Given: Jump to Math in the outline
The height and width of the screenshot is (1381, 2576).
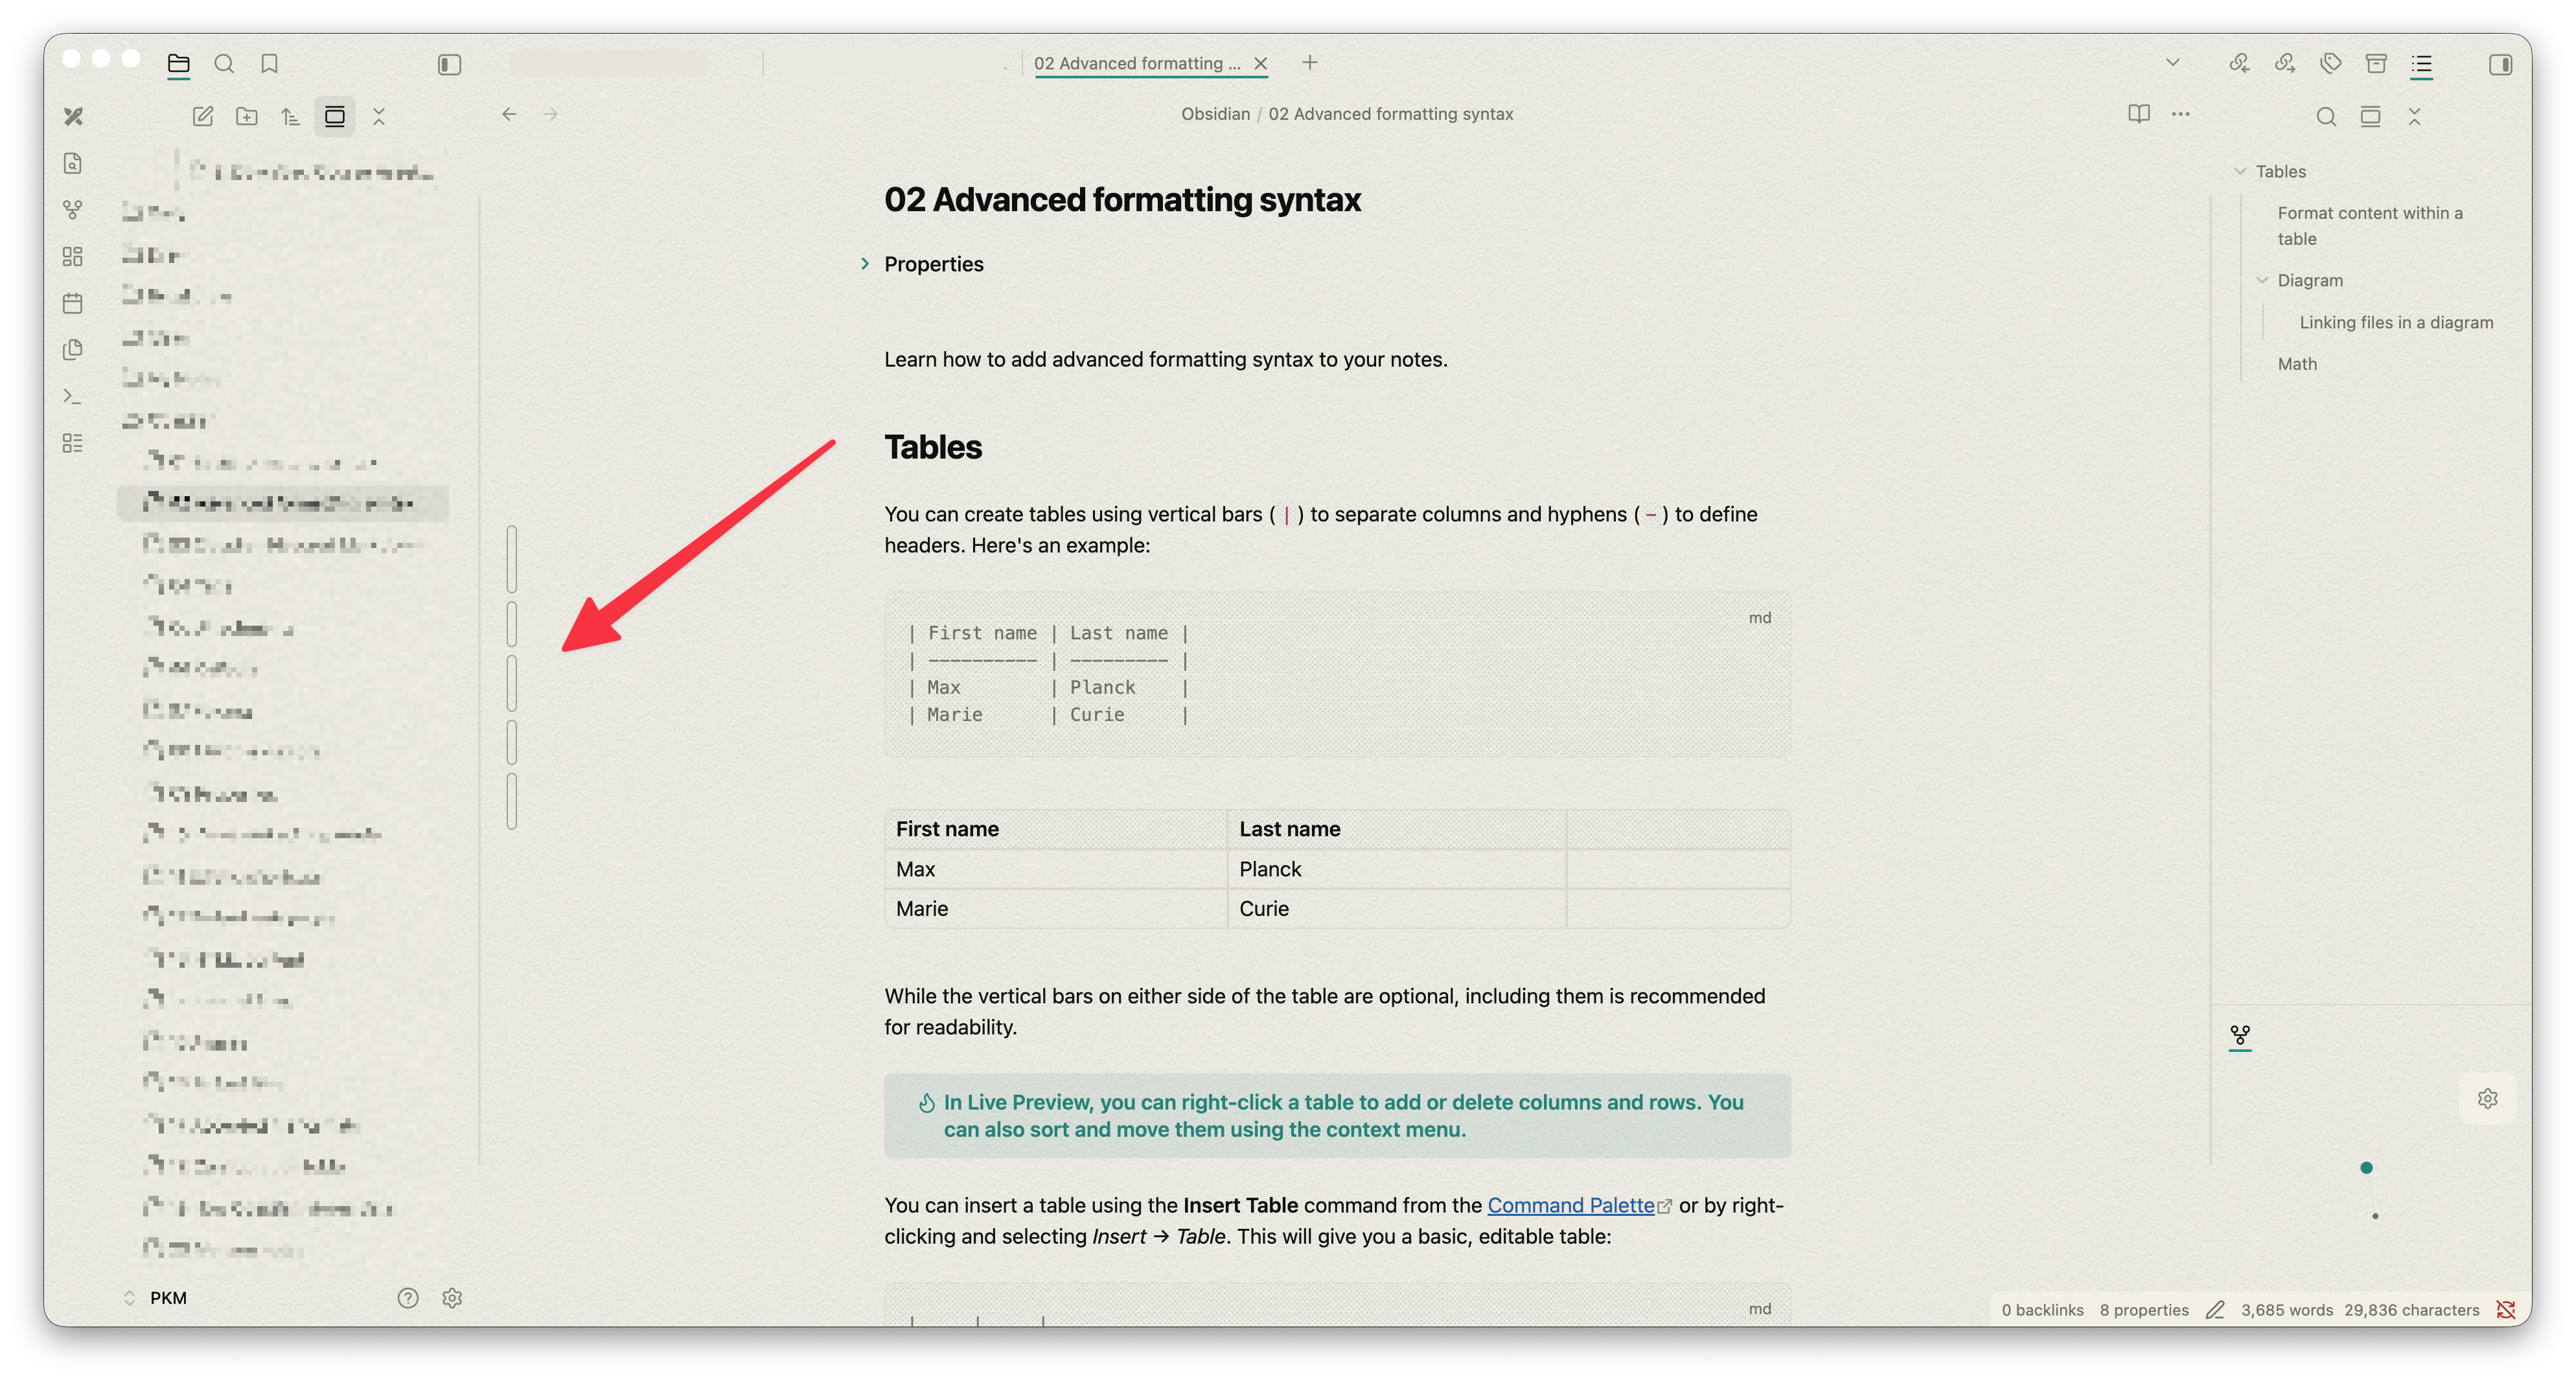Looking at the screenshot, I should pyautogui.click(x=2297, y=364).
